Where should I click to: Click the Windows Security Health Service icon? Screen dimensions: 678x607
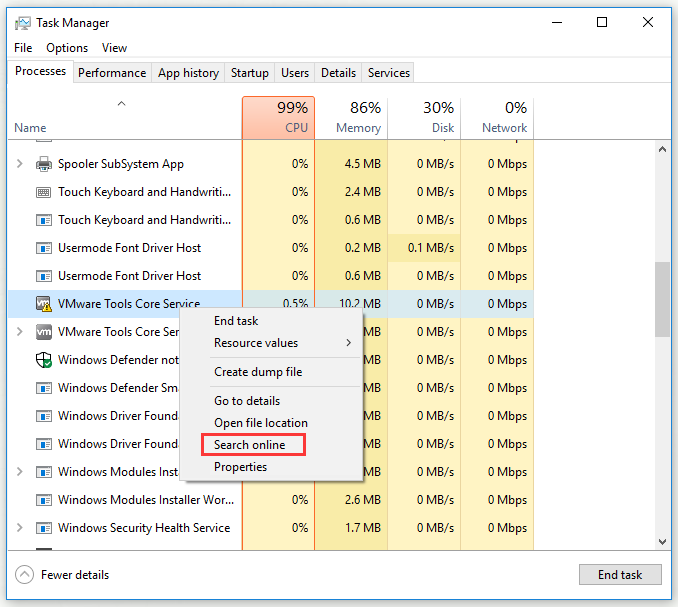[x=44, y=528]
